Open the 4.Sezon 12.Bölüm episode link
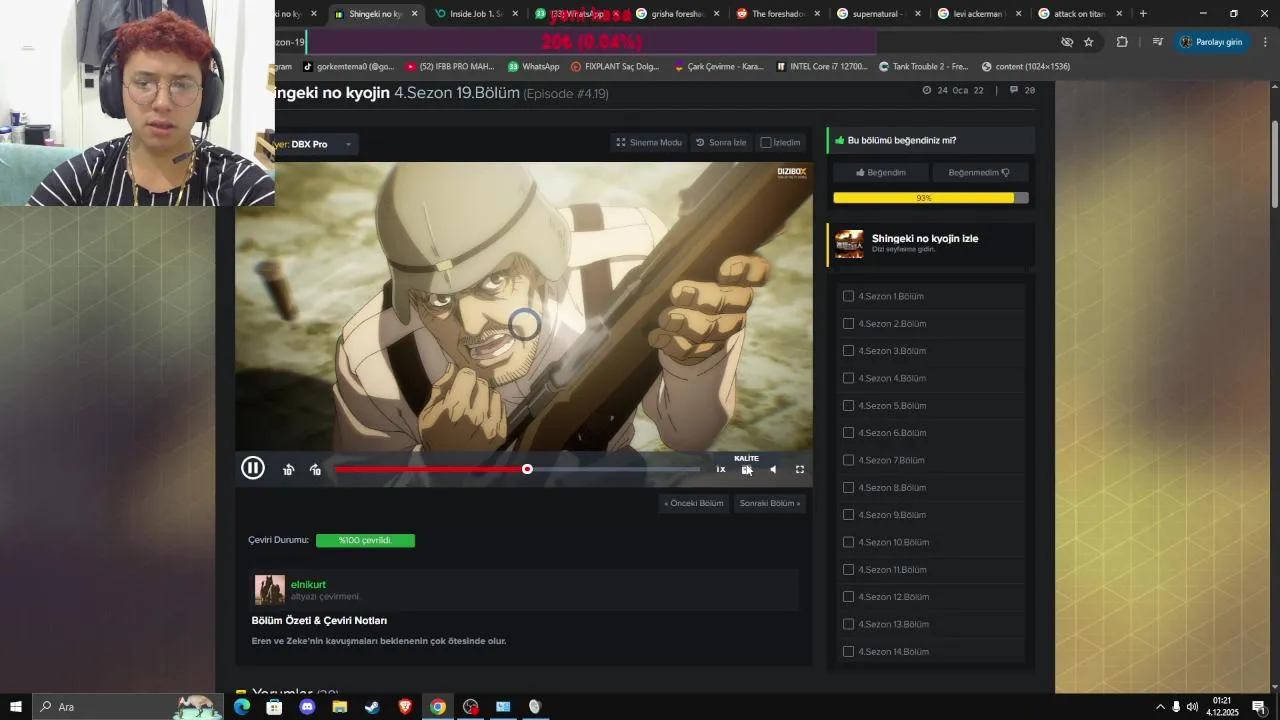The image size is (1280, 720). click(894, 597)
